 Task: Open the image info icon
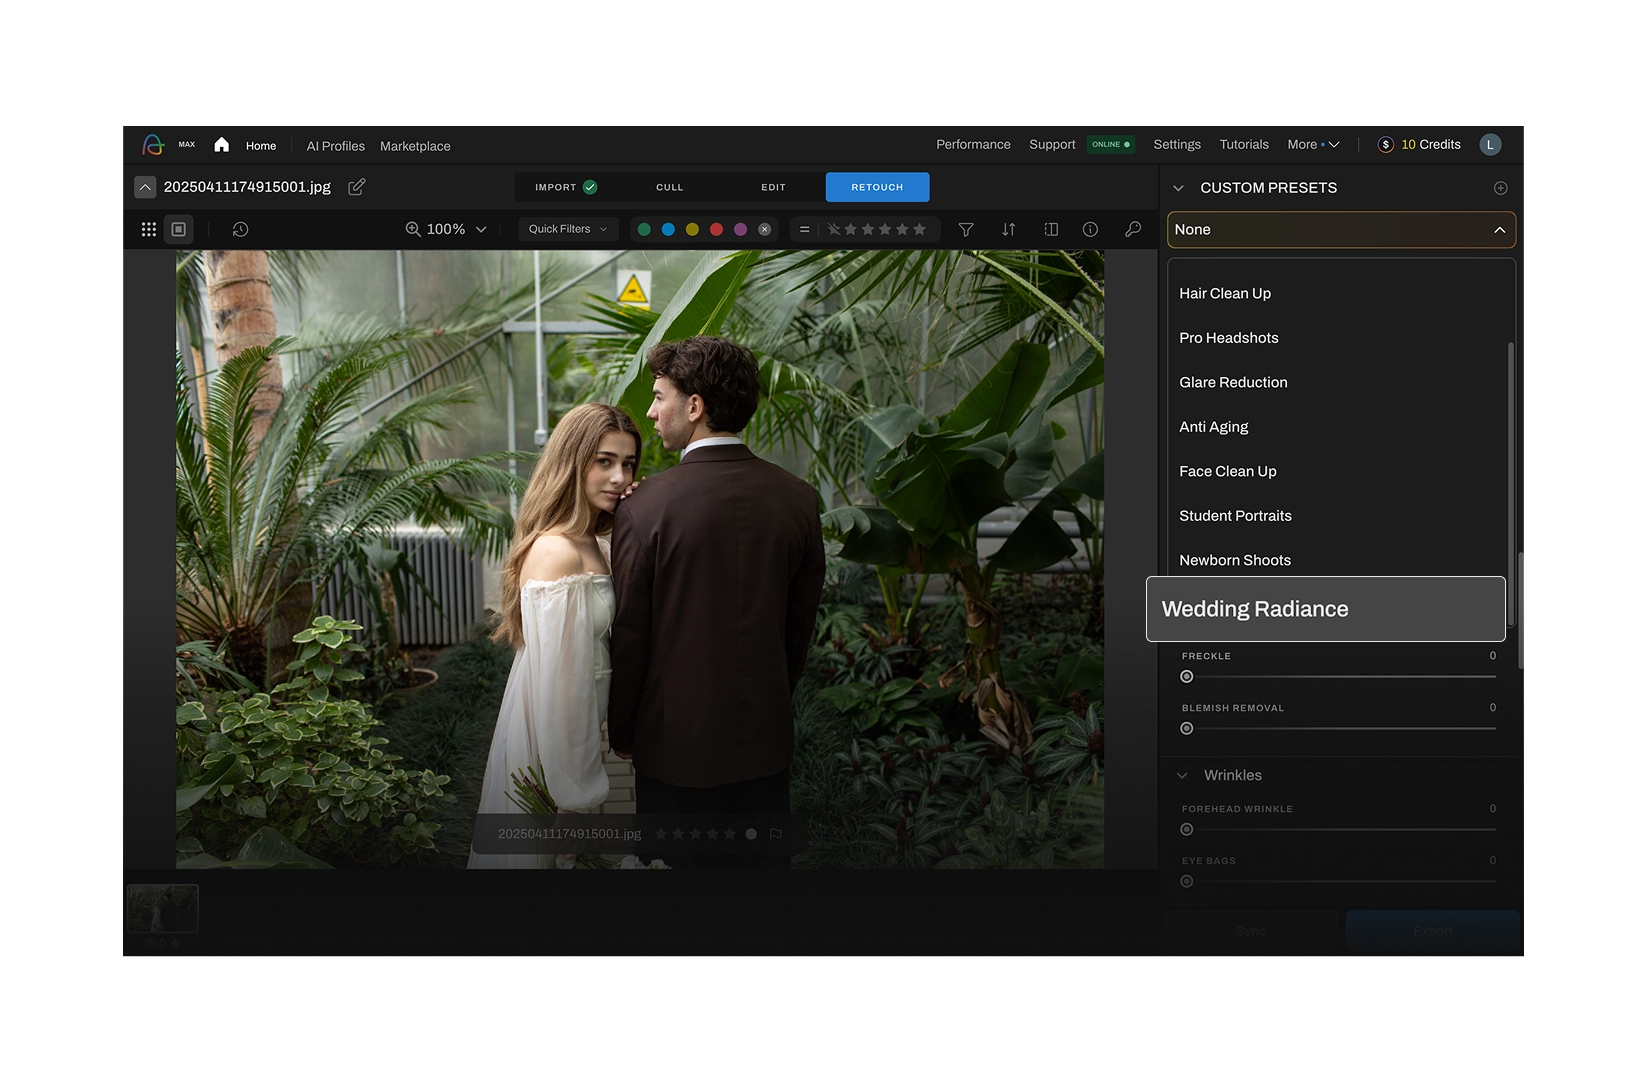tap(1090, 229)
